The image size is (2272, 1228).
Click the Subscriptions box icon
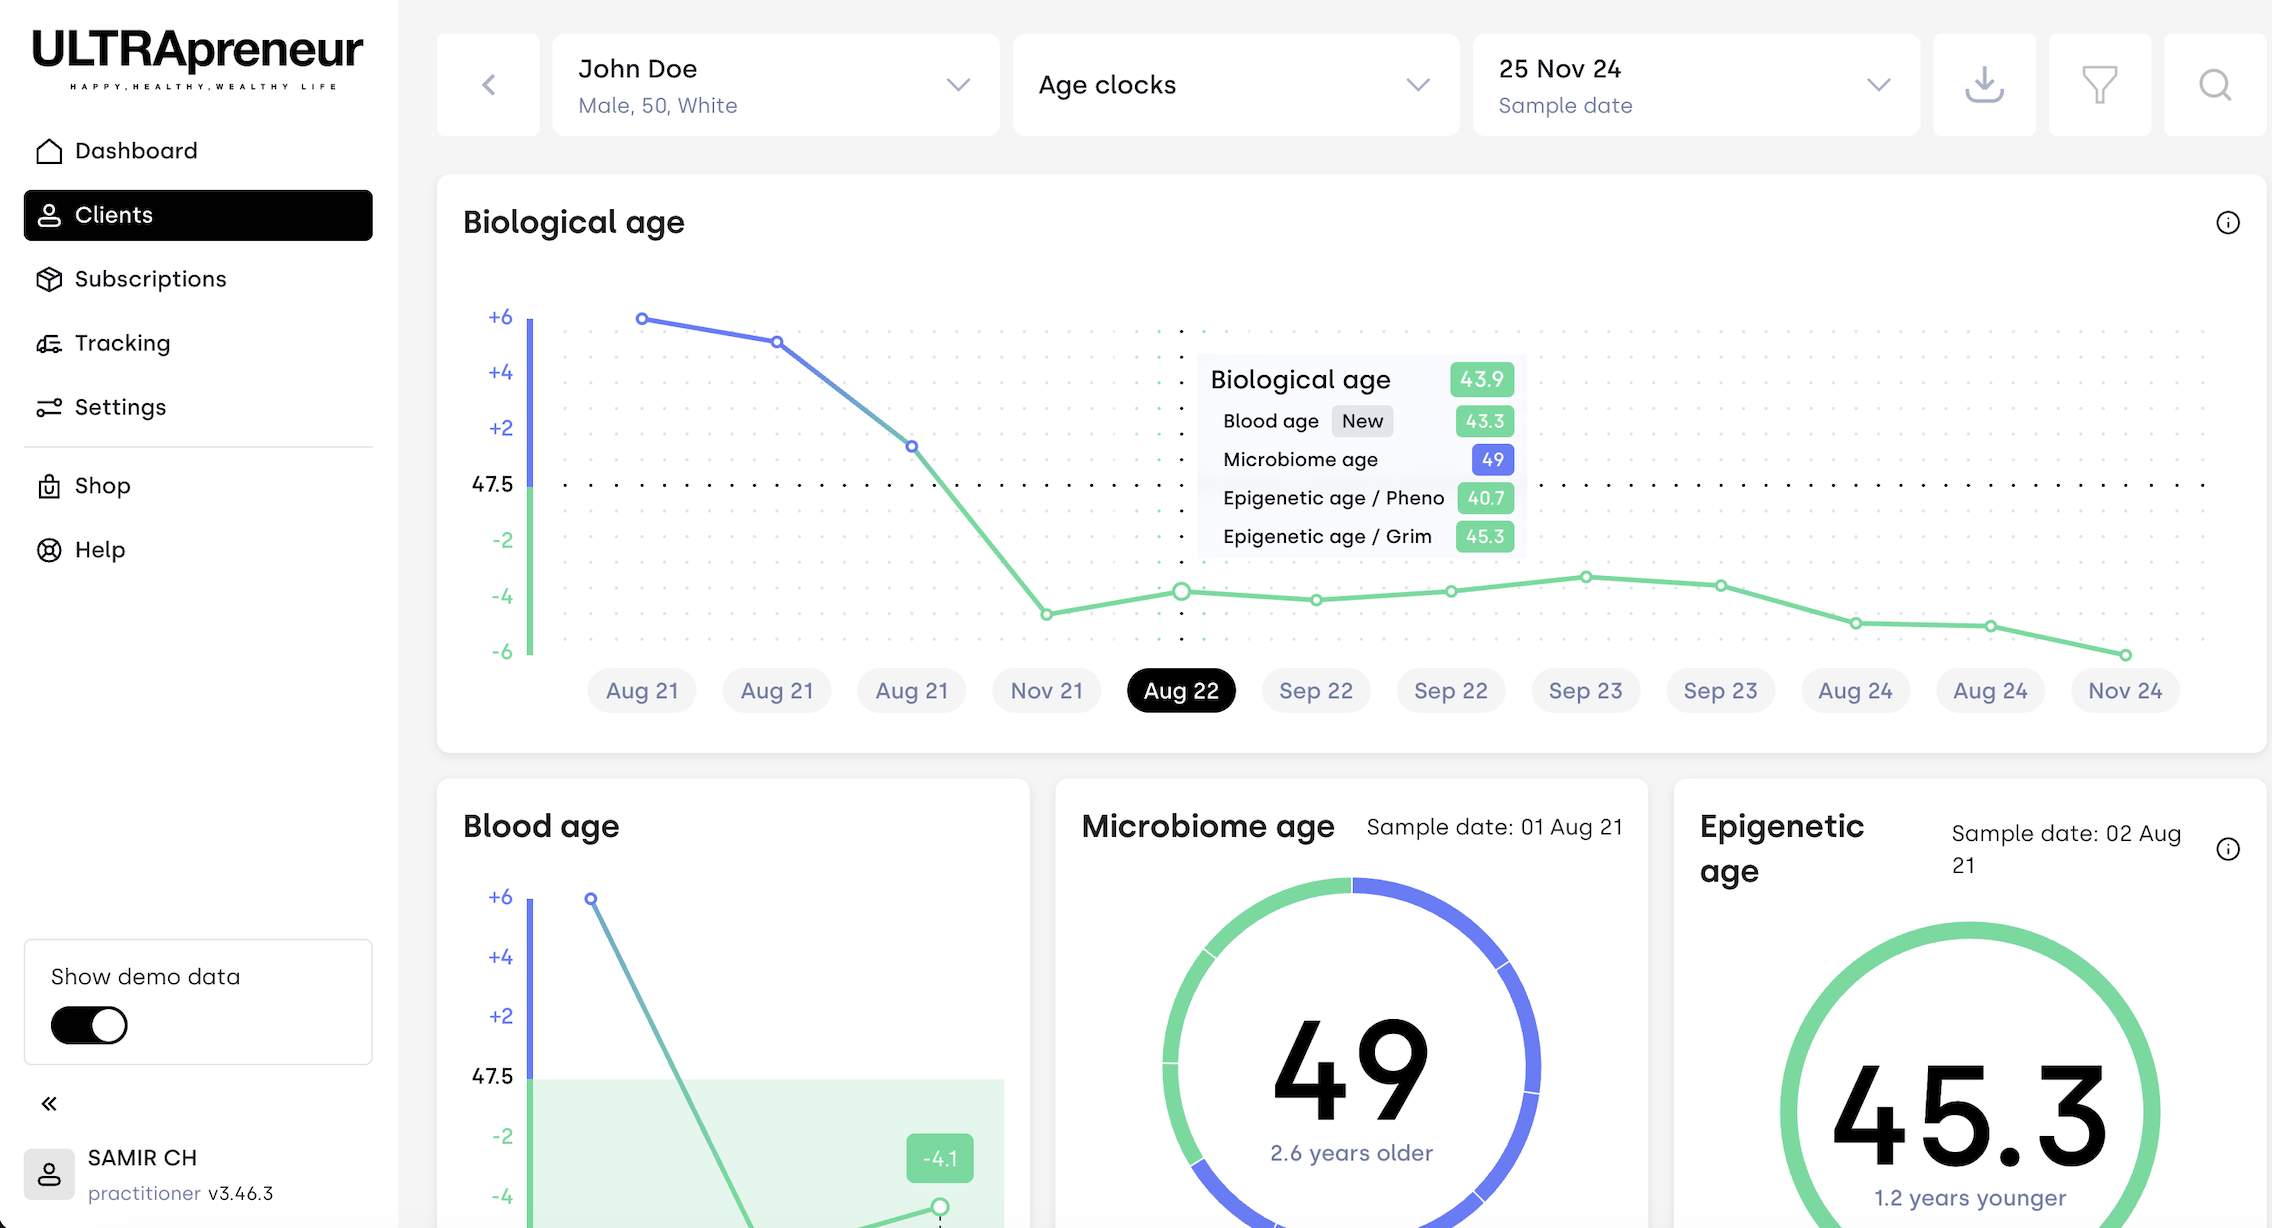click(49, 279)
